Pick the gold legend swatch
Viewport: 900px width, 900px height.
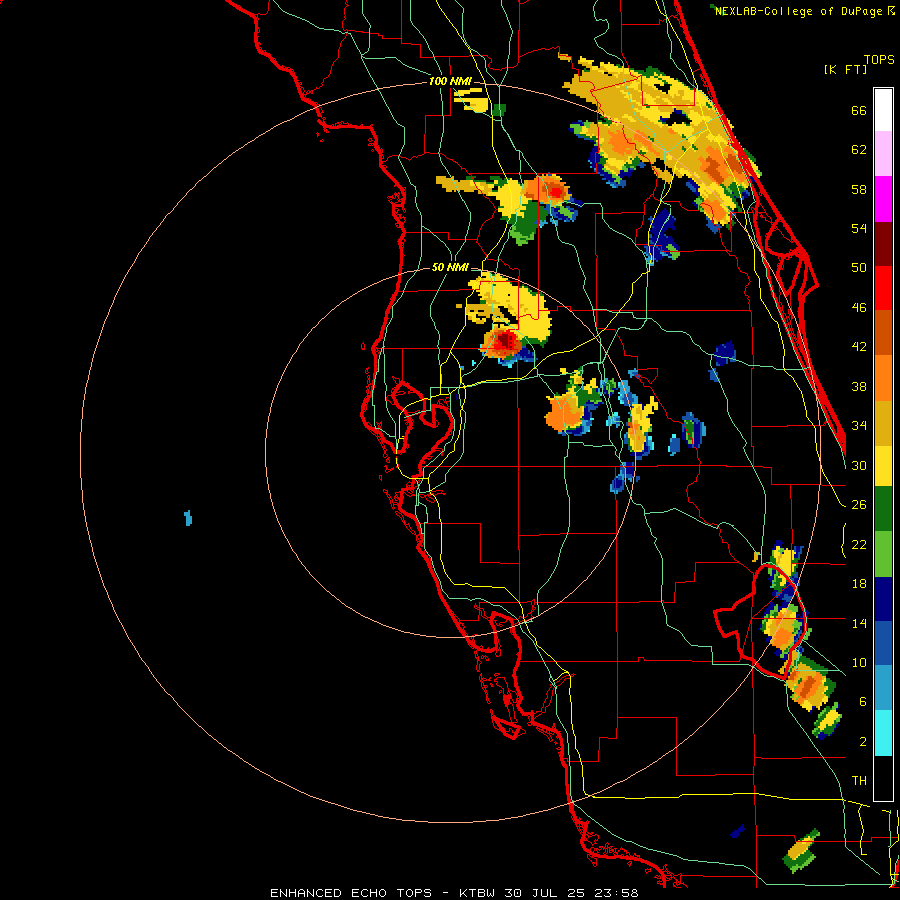(x=883, y=423)
